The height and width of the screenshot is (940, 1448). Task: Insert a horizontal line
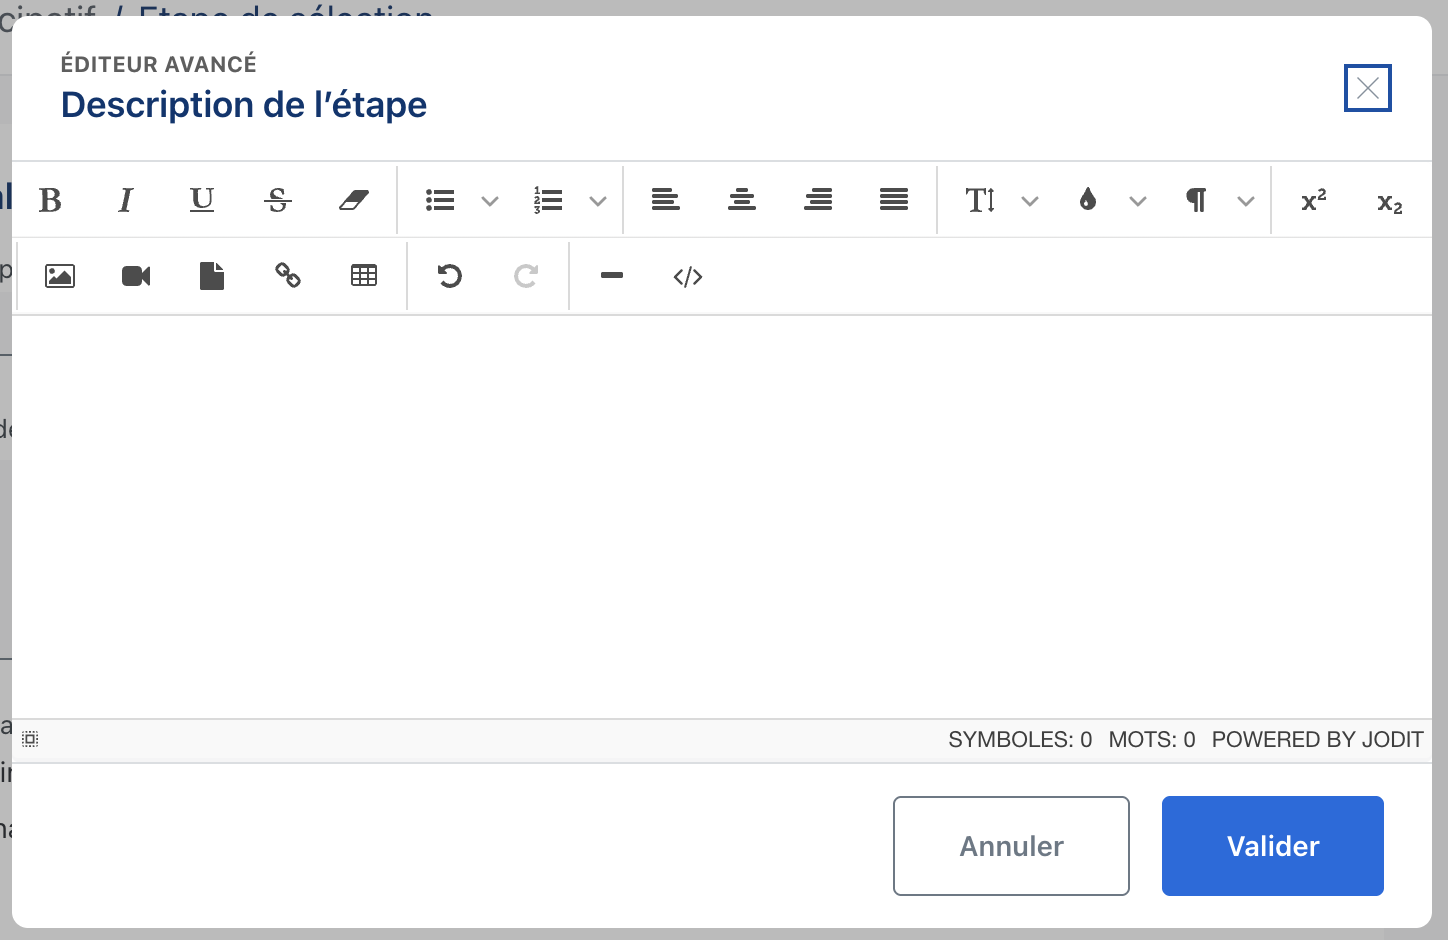[612, 276]
